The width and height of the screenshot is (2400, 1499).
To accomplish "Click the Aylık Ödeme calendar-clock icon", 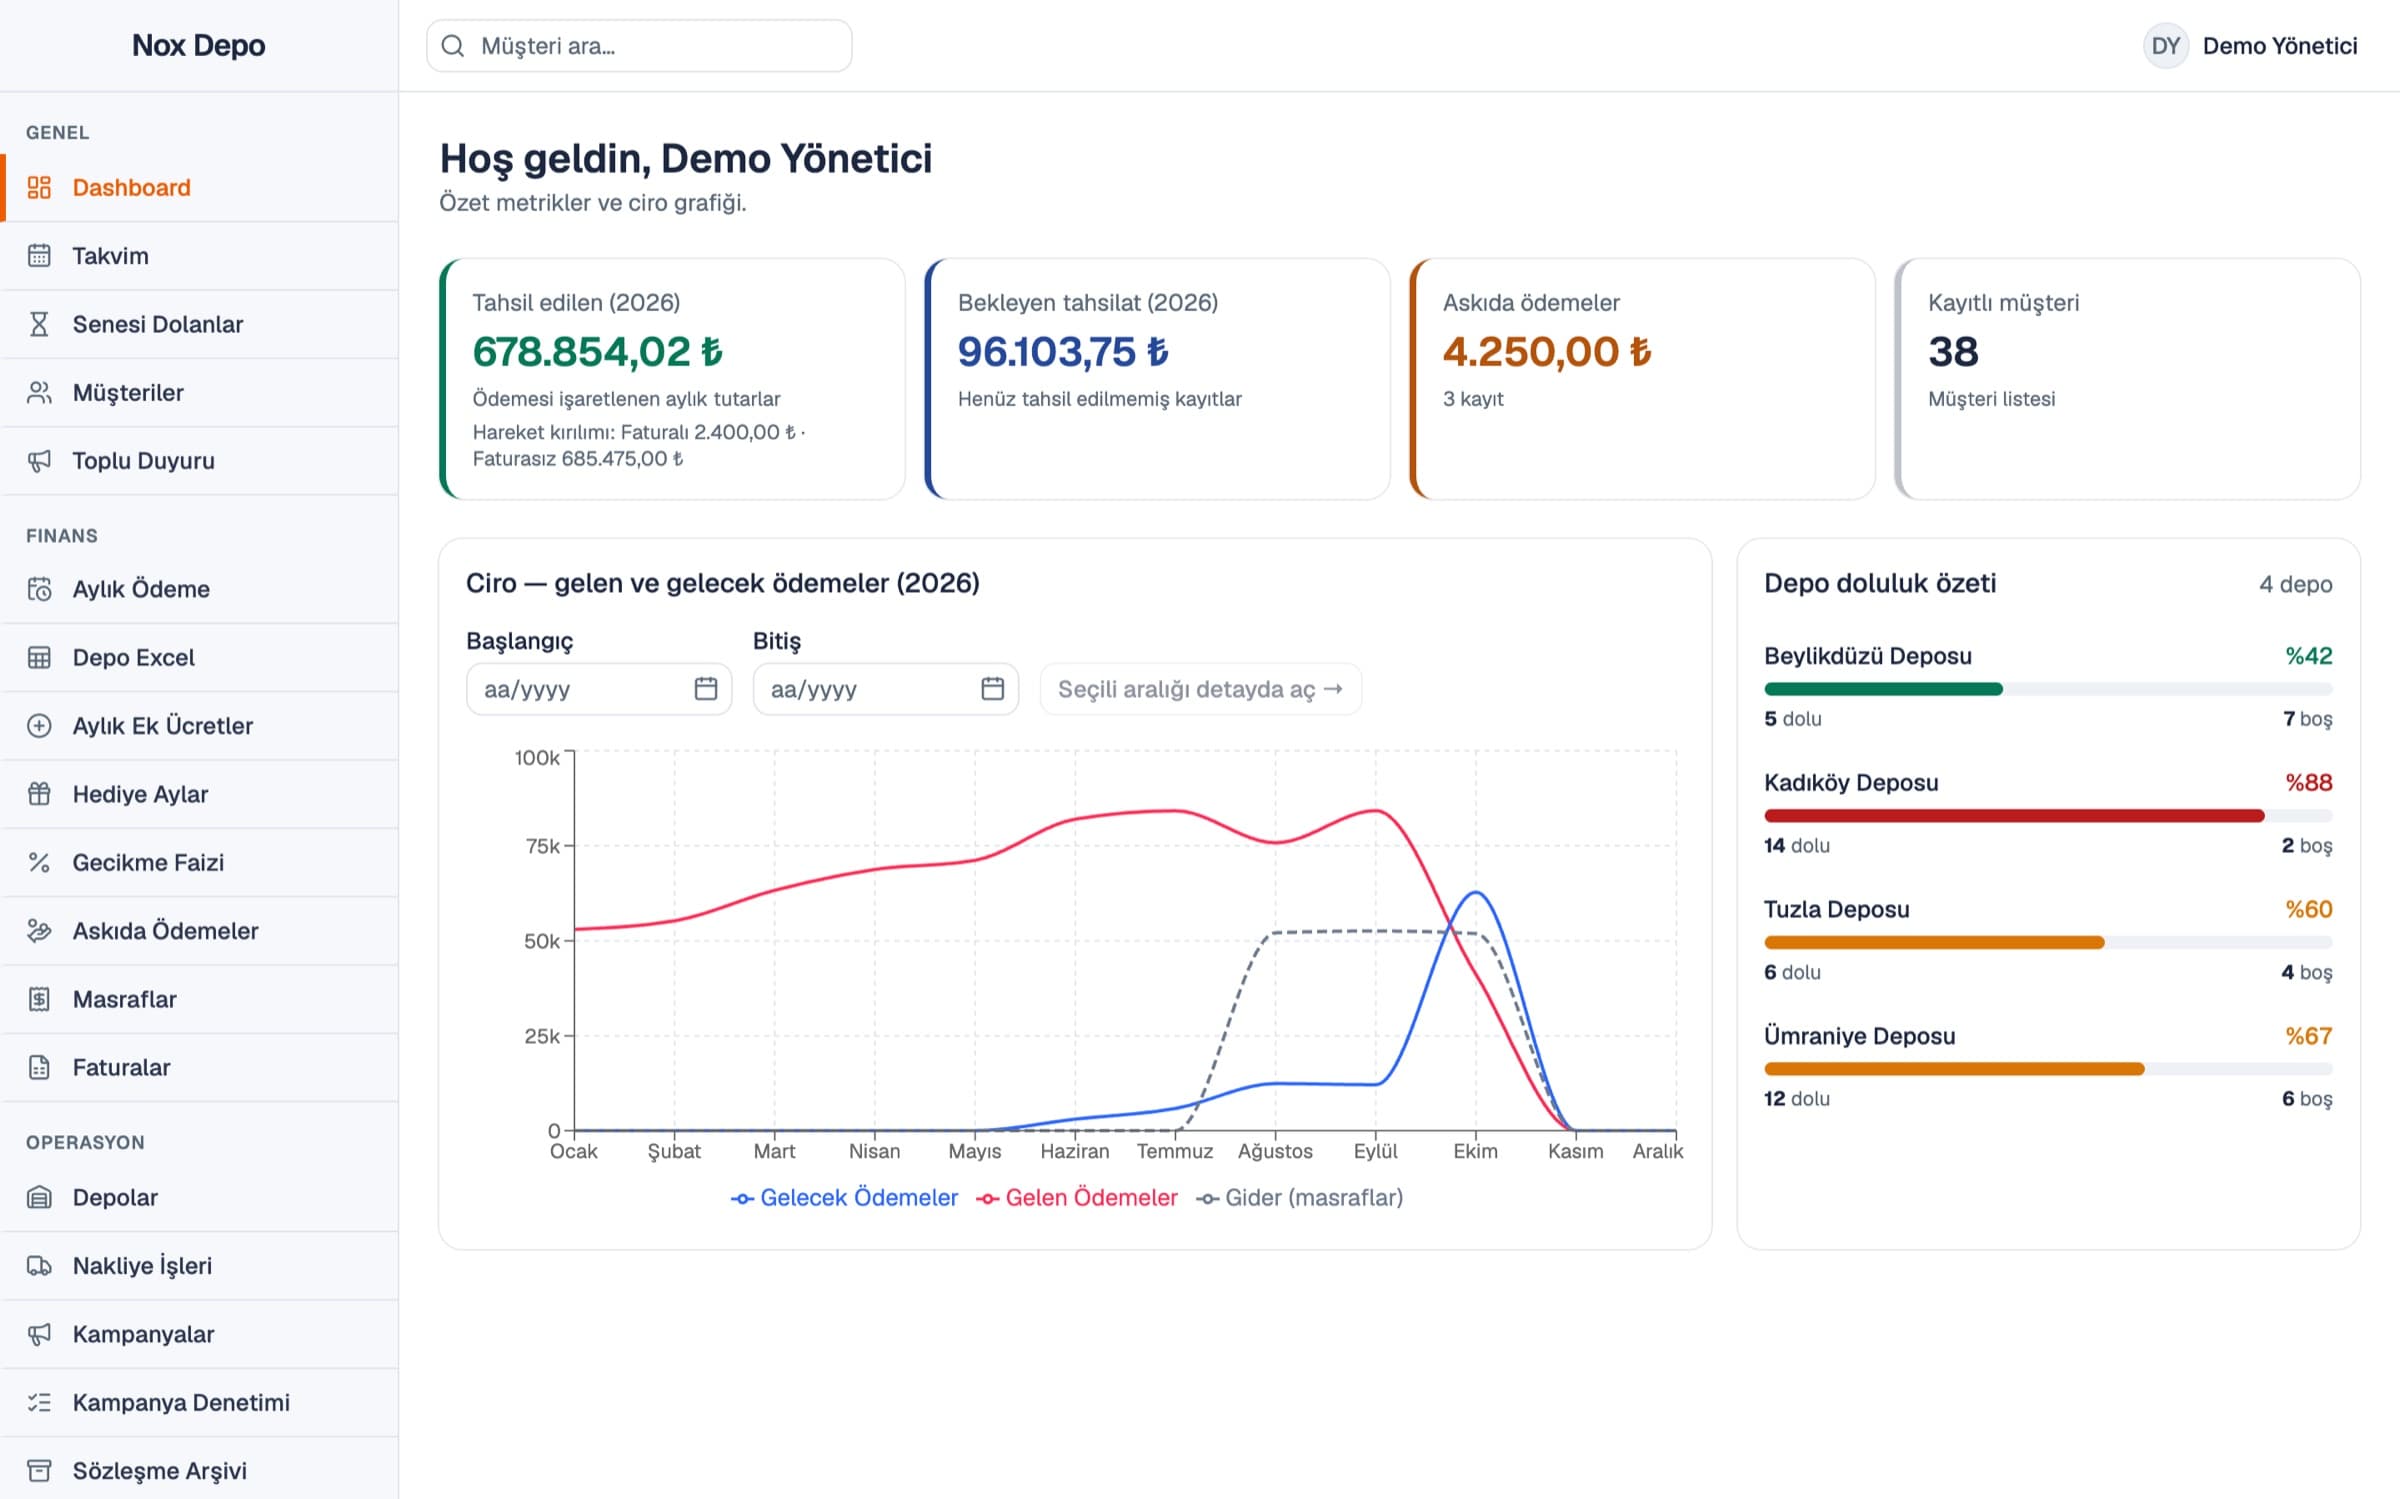I will tap(39, 589).
